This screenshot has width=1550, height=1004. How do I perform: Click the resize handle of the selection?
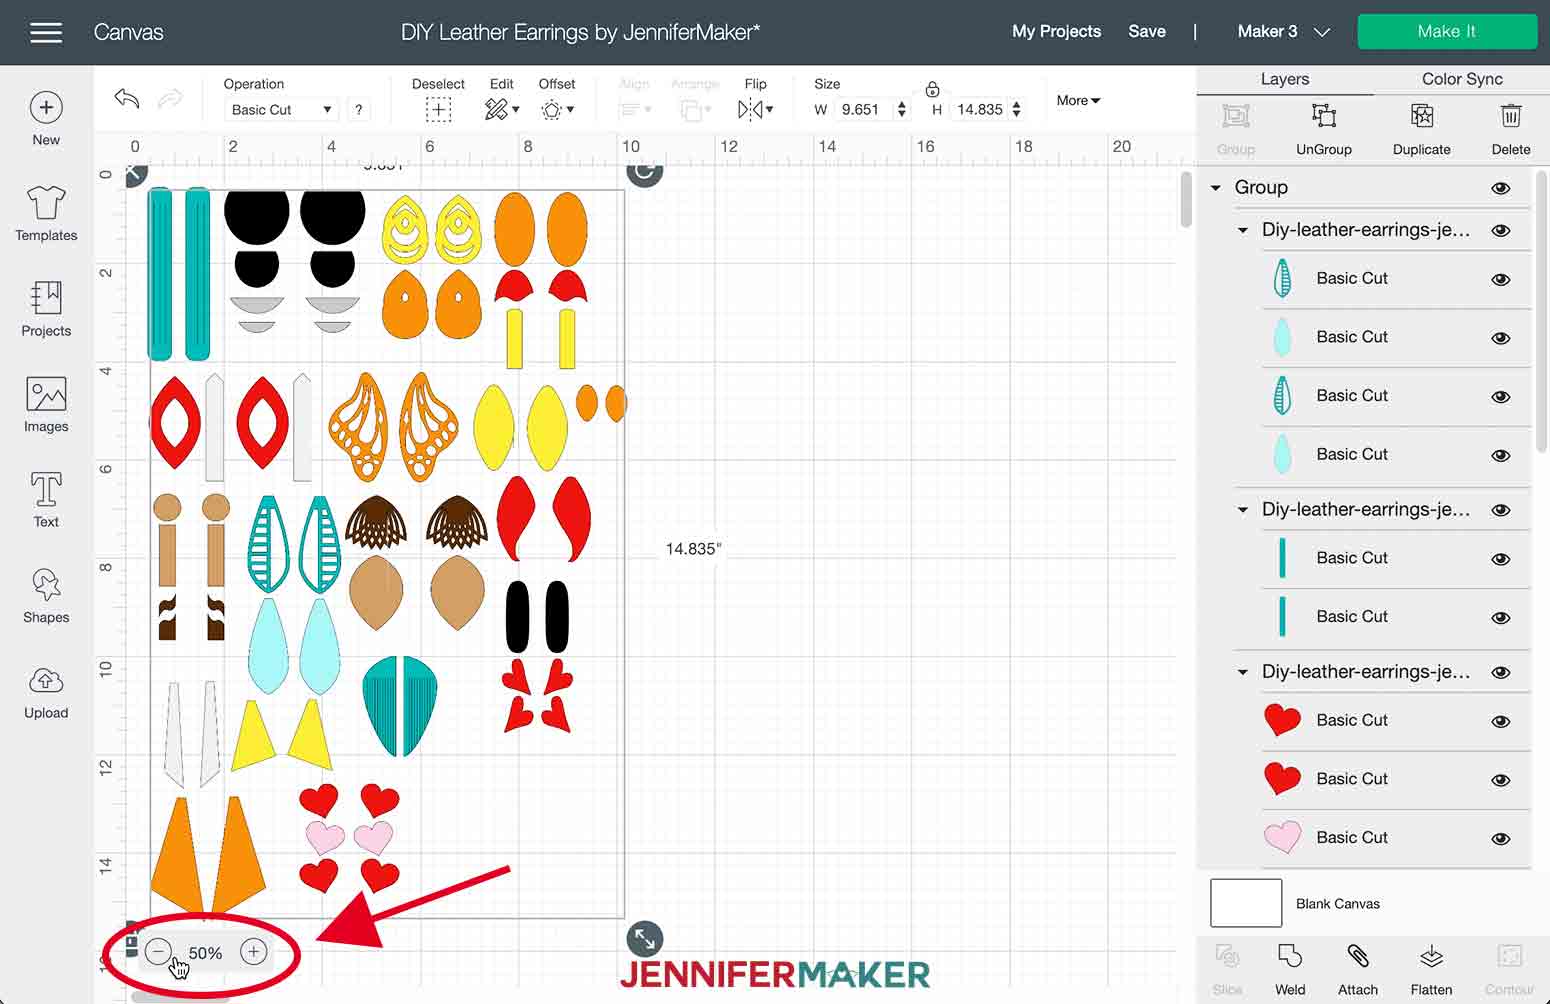[x=645, y=939]
